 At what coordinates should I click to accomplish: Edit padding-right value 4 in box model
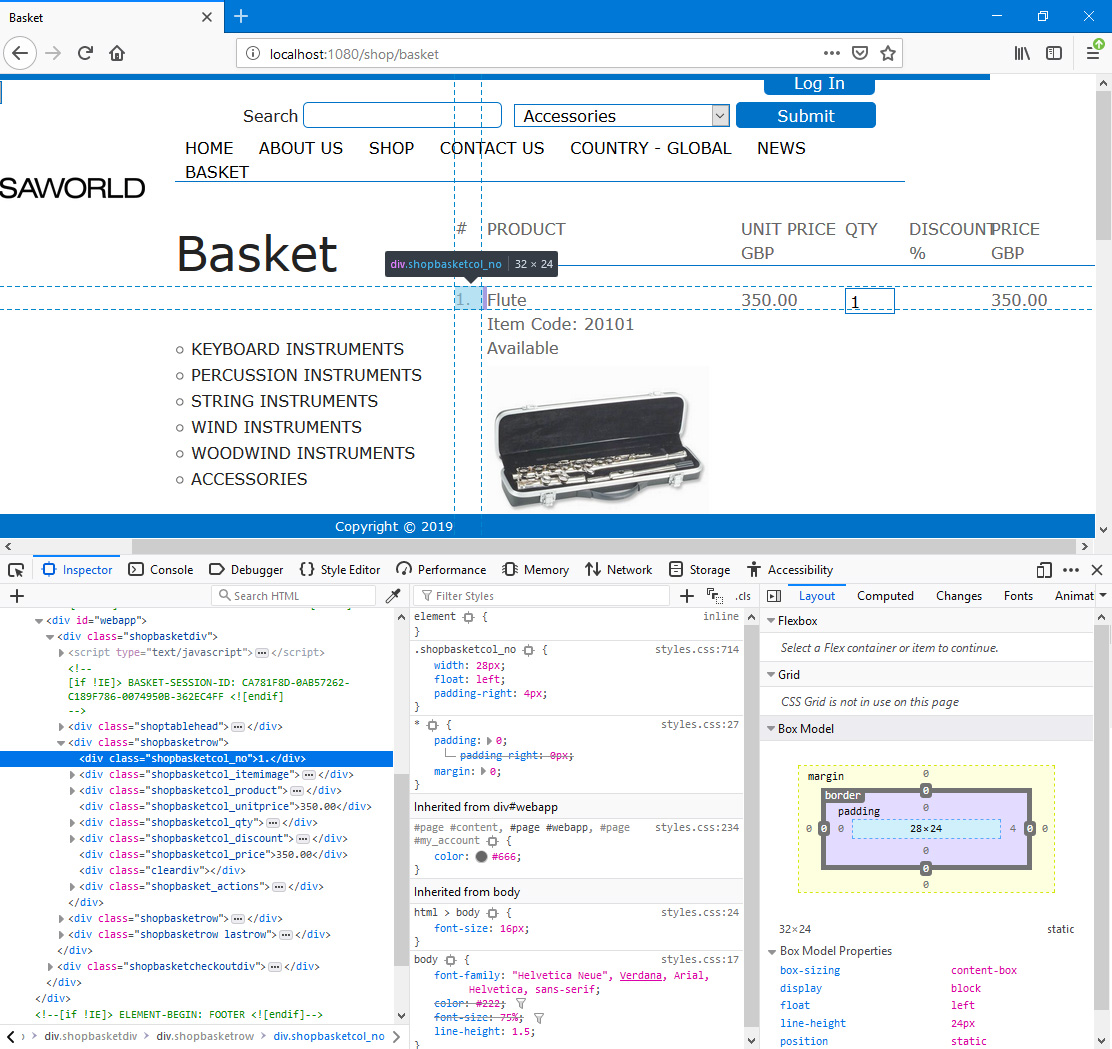[1013, 828]
